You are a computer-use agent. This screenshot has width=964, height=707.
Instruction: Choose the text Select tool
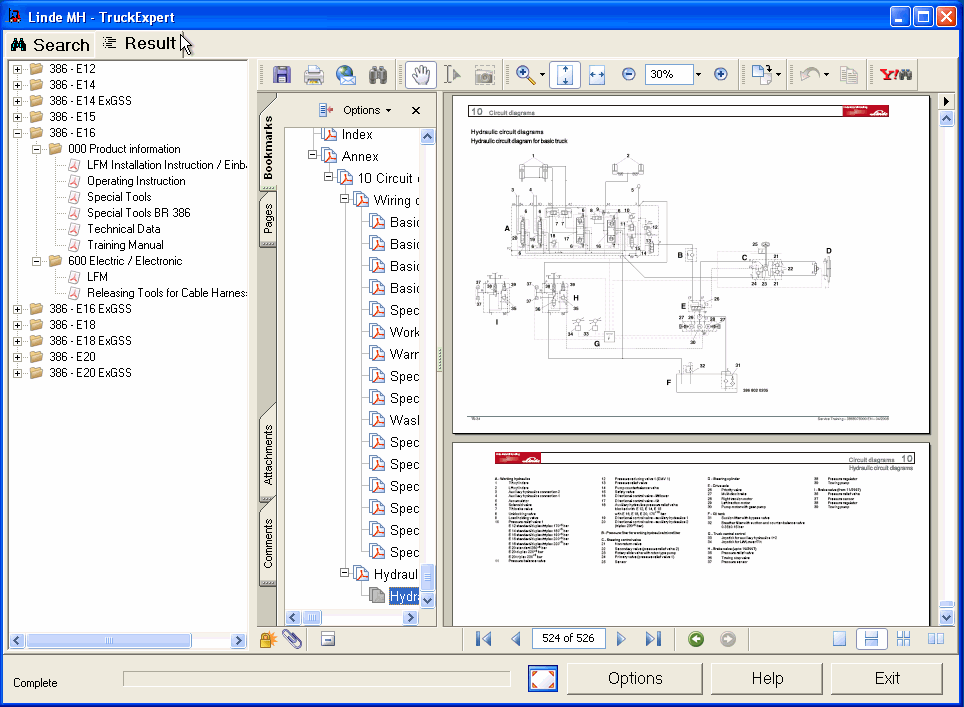pyautogui.click(x=452, y=75)
